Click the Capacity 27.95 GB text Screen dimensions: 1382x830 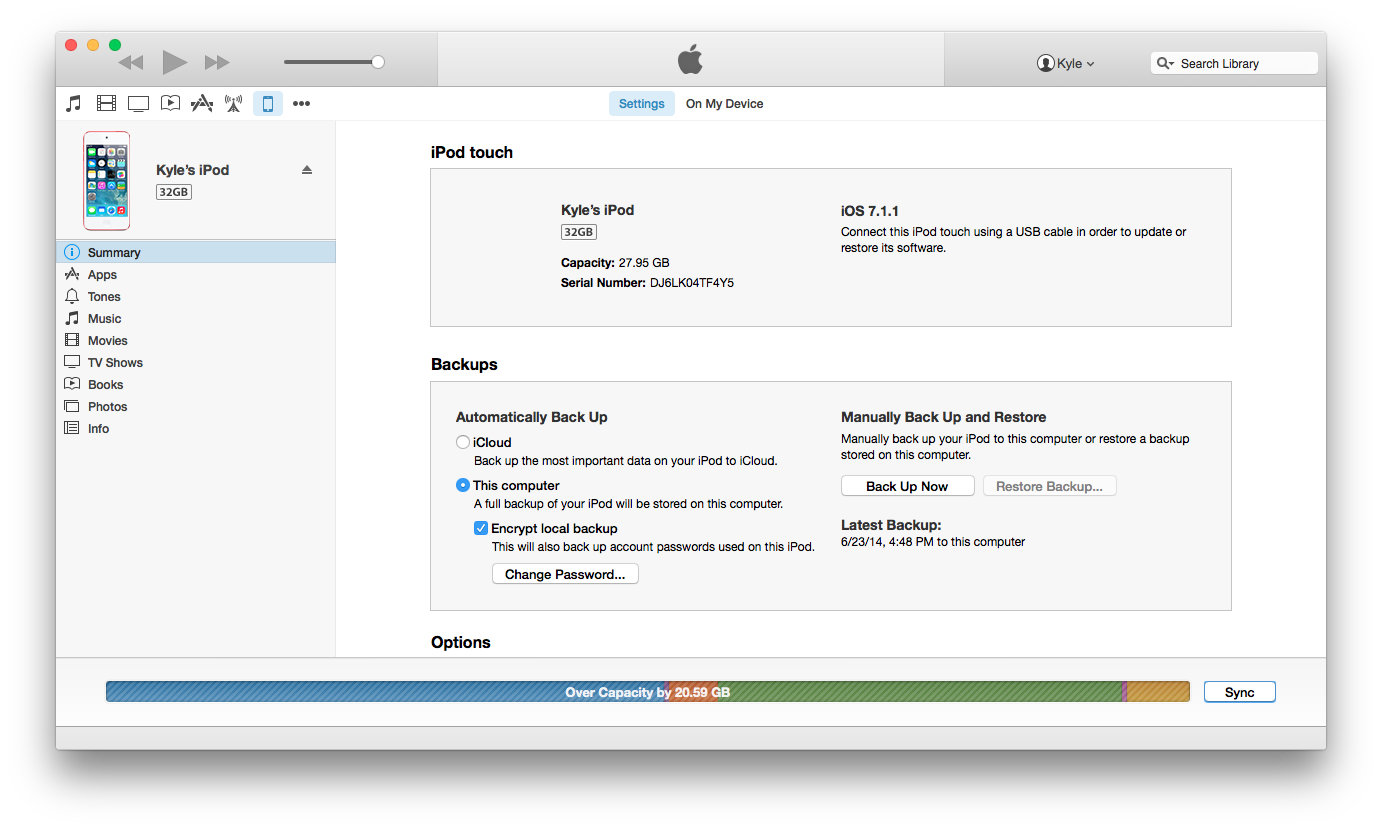(615, 263)
